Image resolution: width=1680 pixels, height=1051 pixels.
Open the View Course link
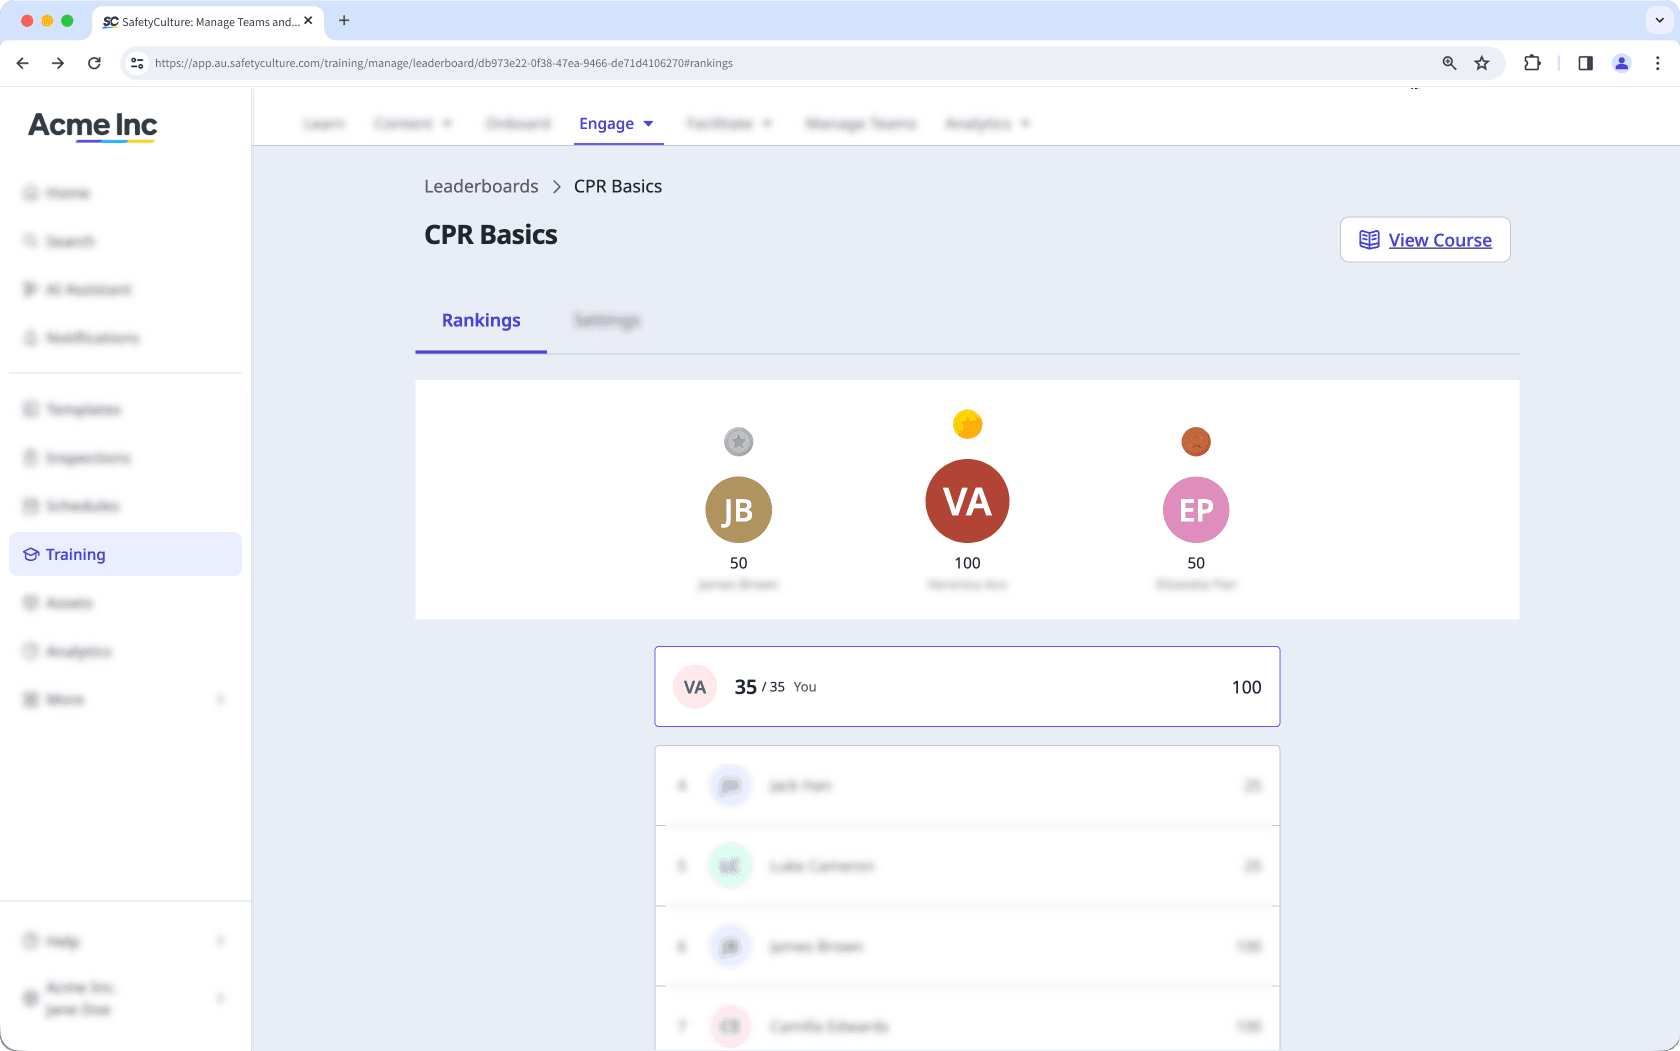(x=1425, y=240)
